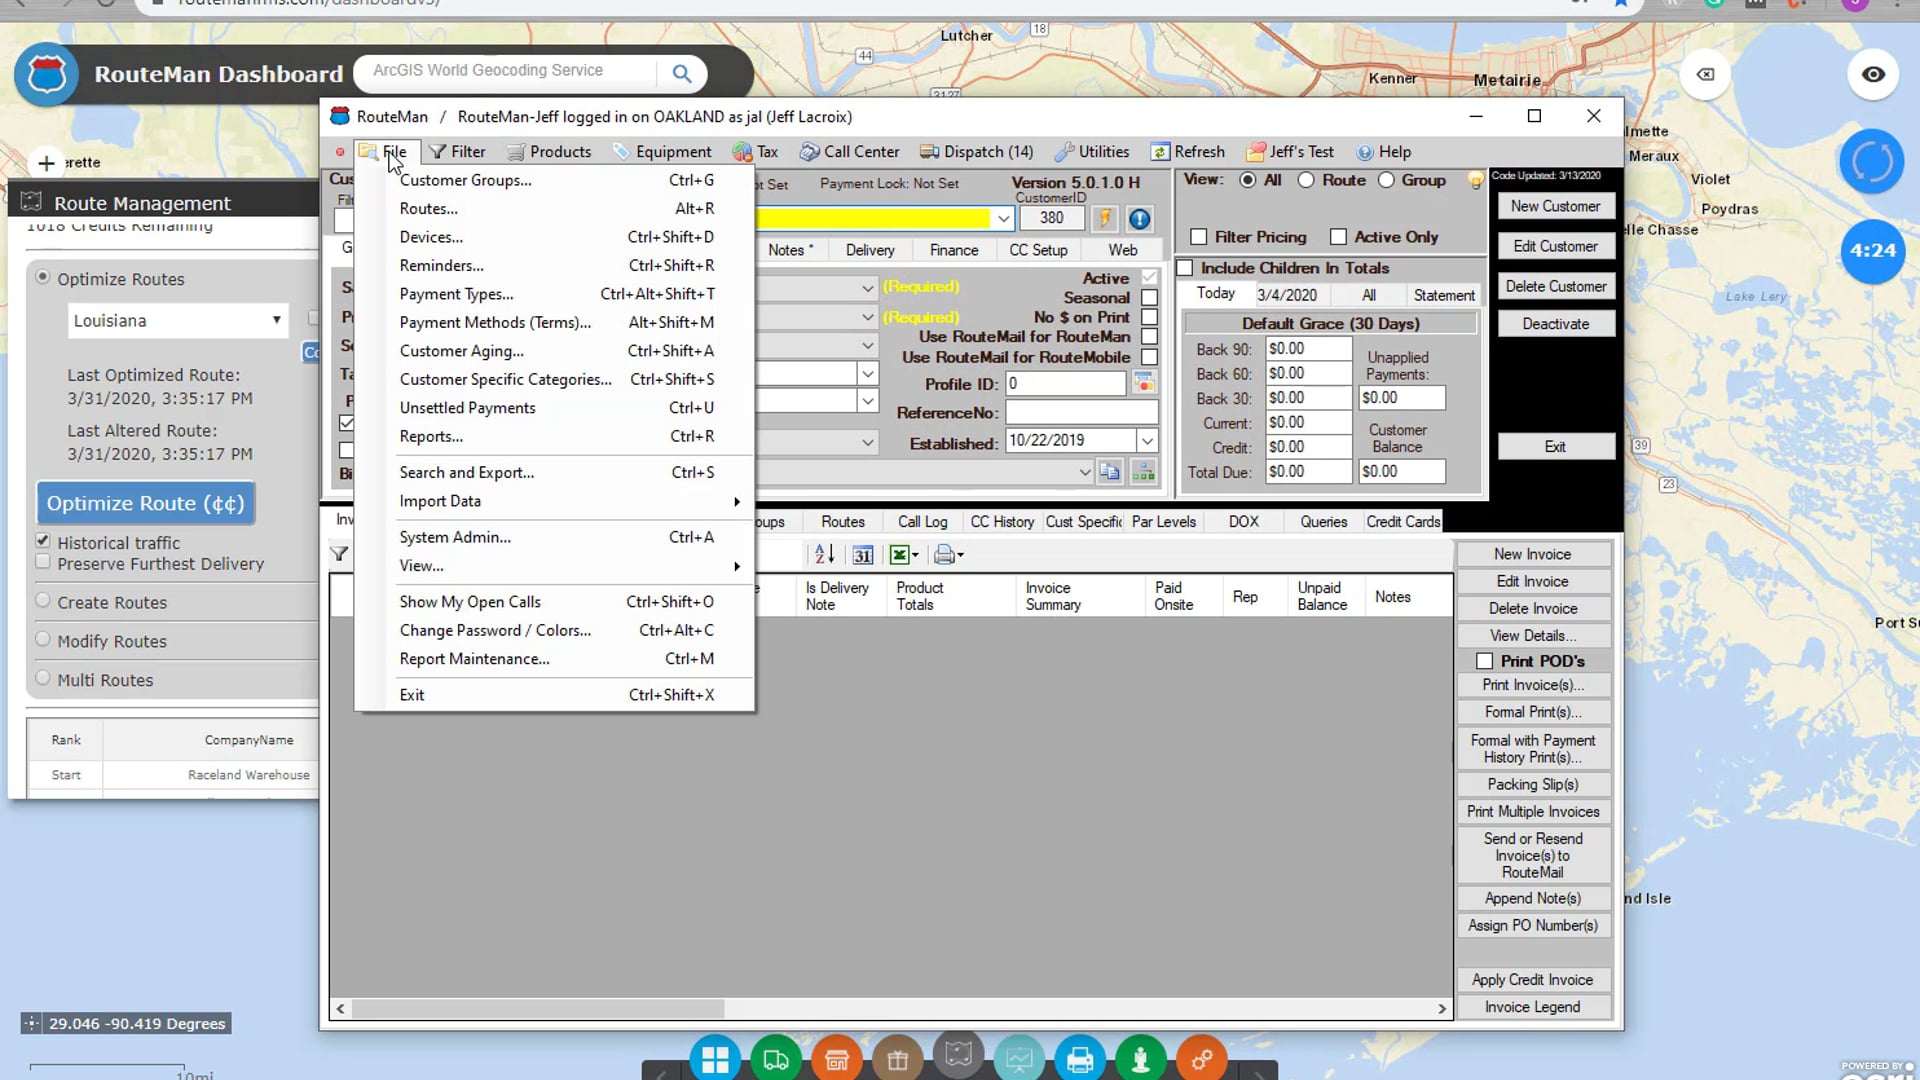Click the calendar 31 icon in invoice toolbar

[863, 555]
